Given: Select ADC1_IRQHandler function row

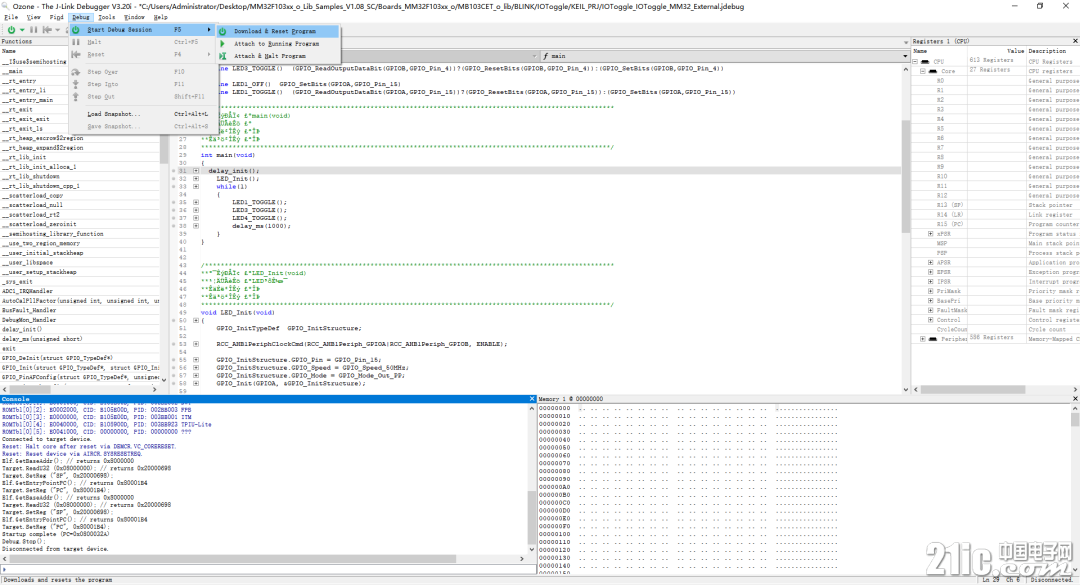Looking at the screenshot, I should [x=80, y=291].
